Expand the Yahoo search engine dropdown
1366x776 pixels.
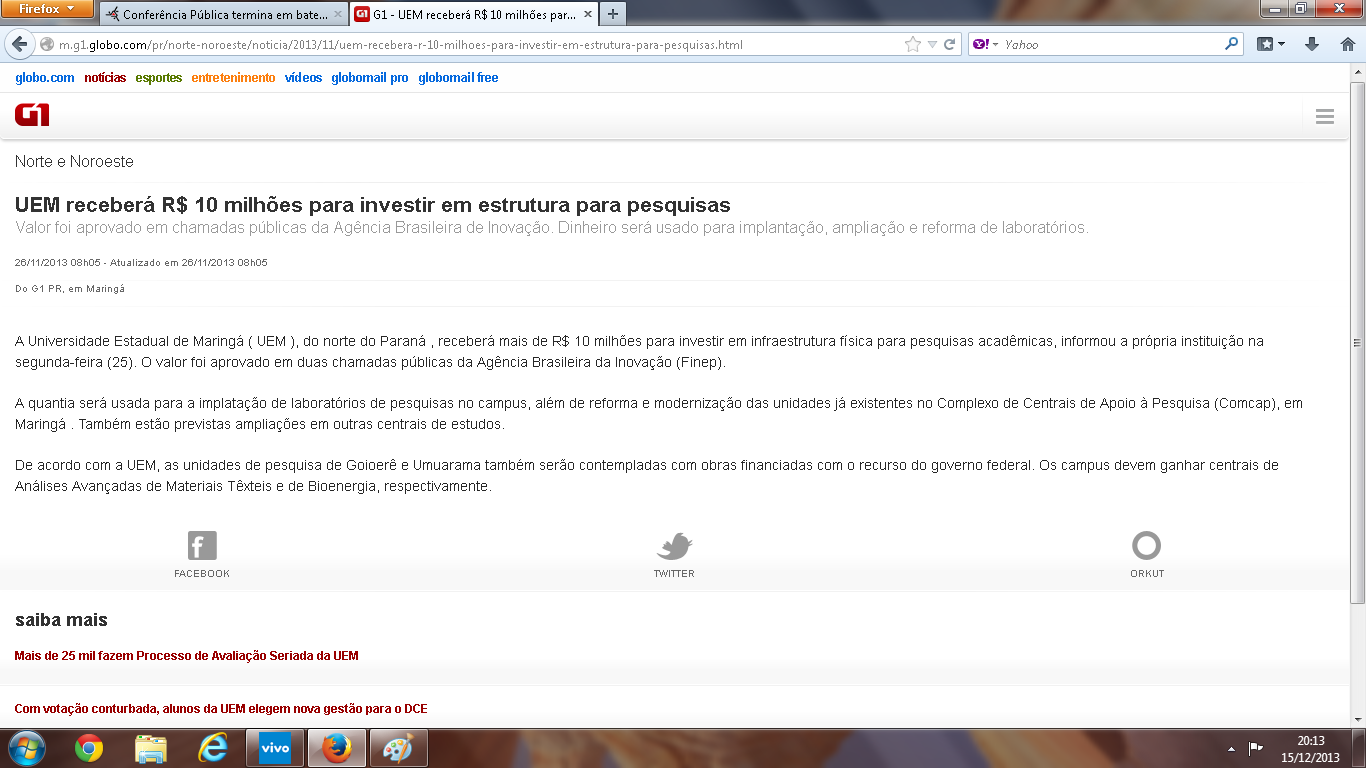pyautogui.click(x=985, y=45)
